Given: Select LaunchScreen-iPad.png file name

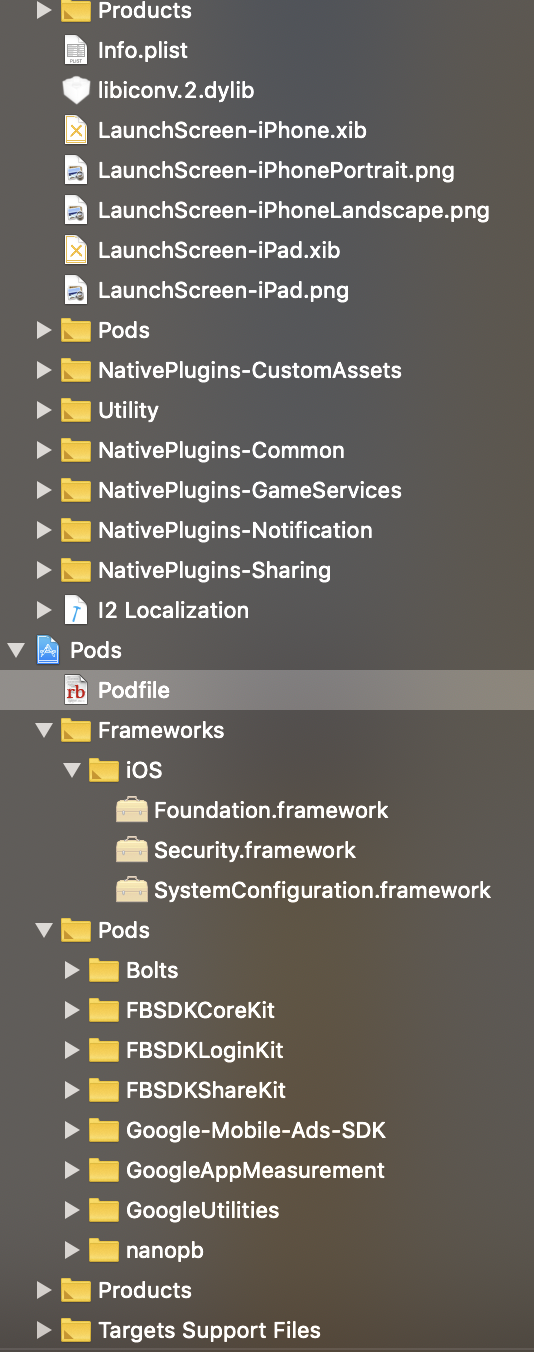Looking at the screenshot, I should tap(223, 290).
